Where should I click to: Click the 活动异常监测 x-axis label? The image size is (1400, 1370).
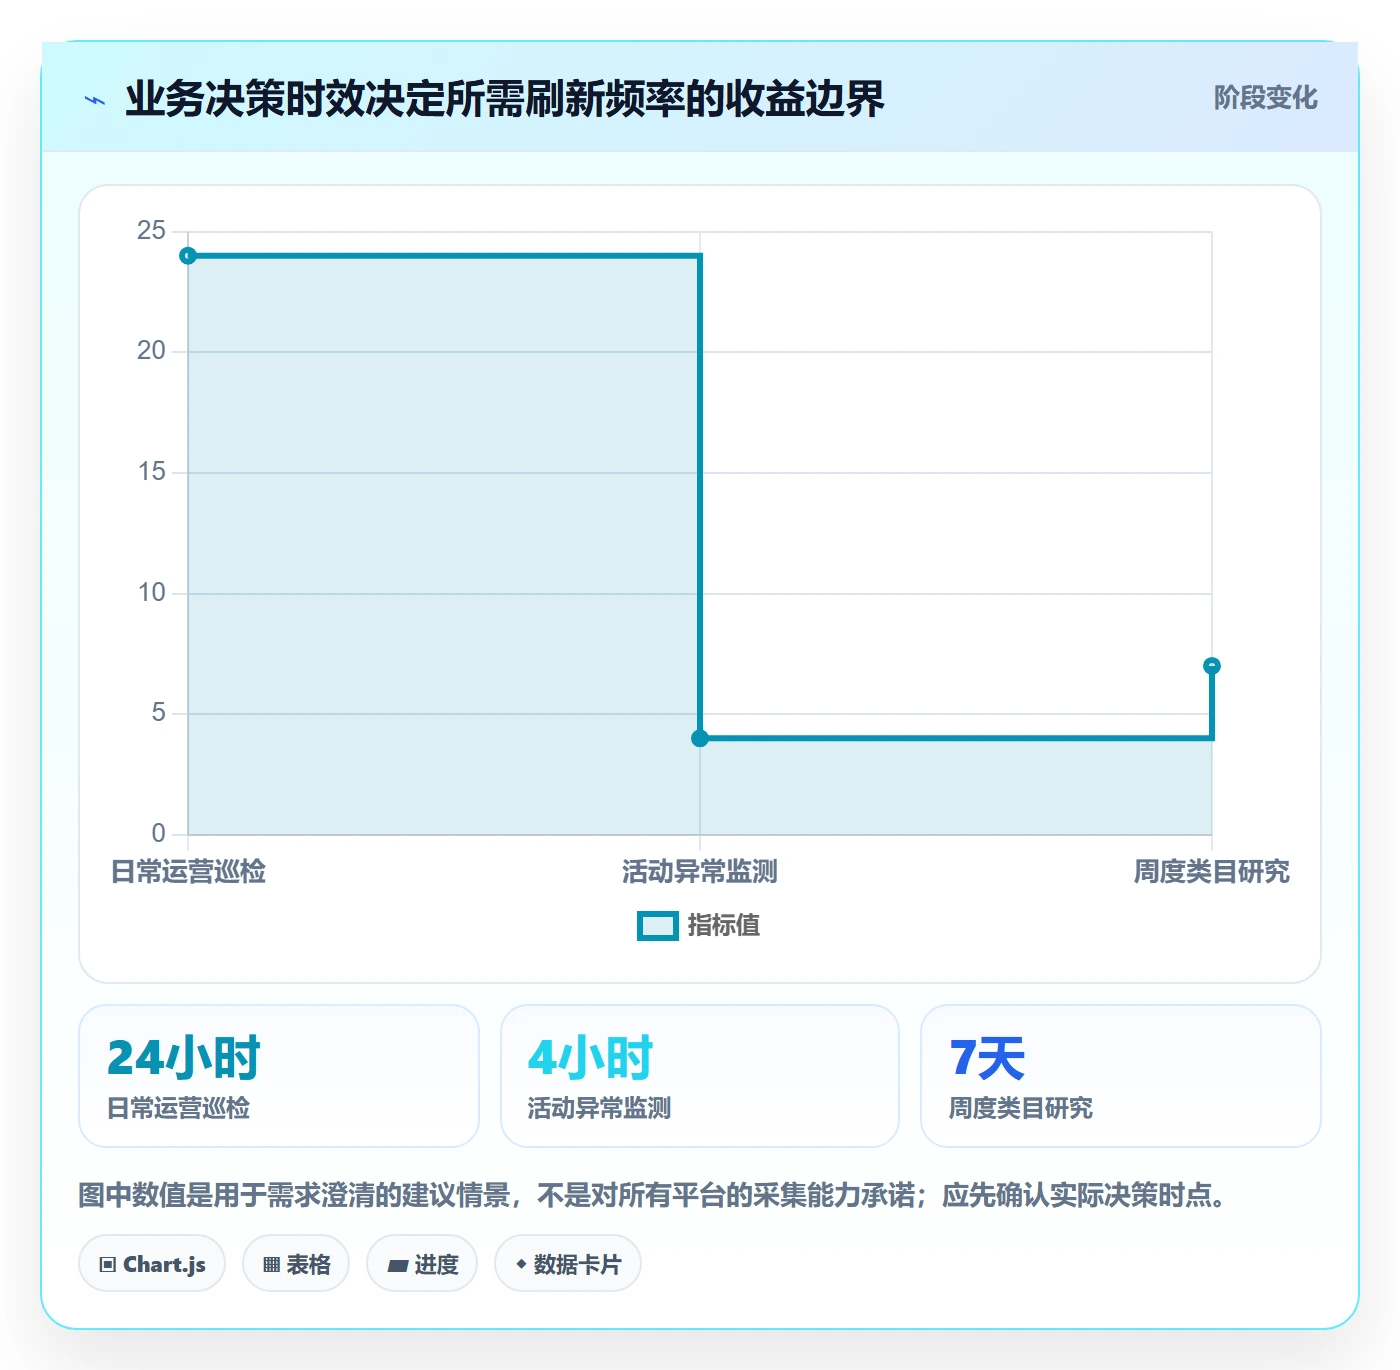click(700, 872)
